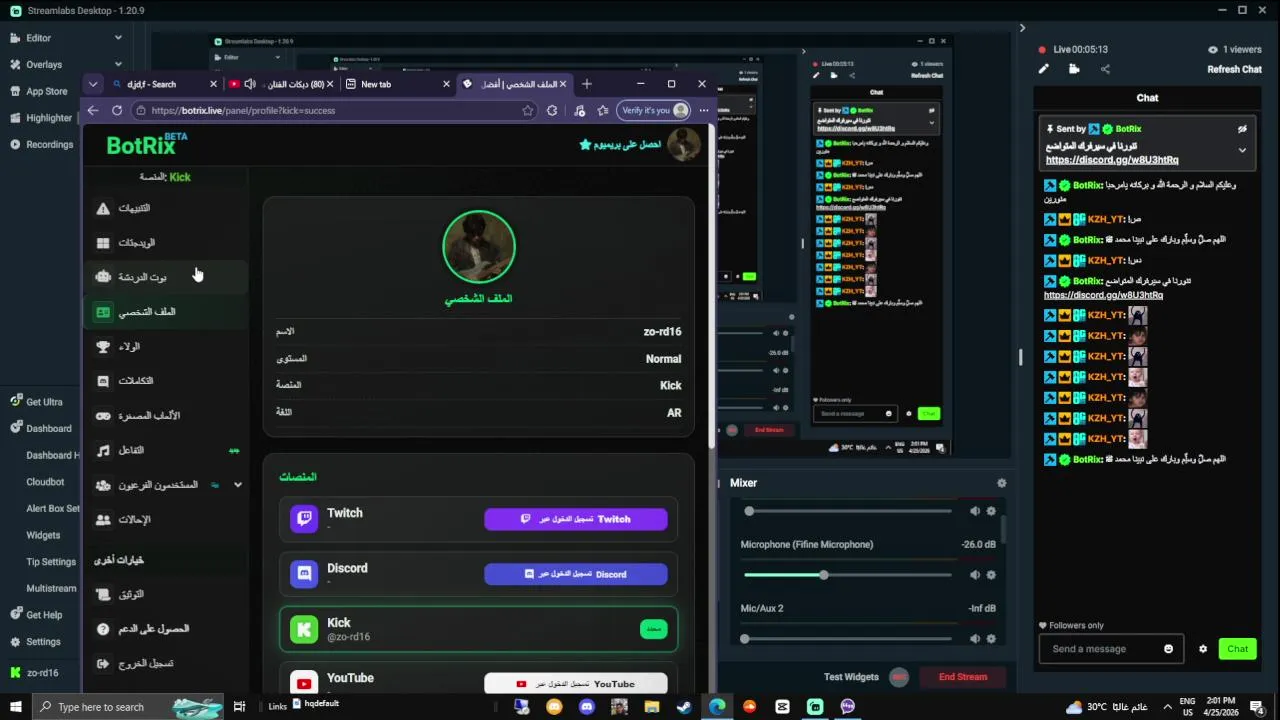Click the purple Twitch login button

point(576,519)
